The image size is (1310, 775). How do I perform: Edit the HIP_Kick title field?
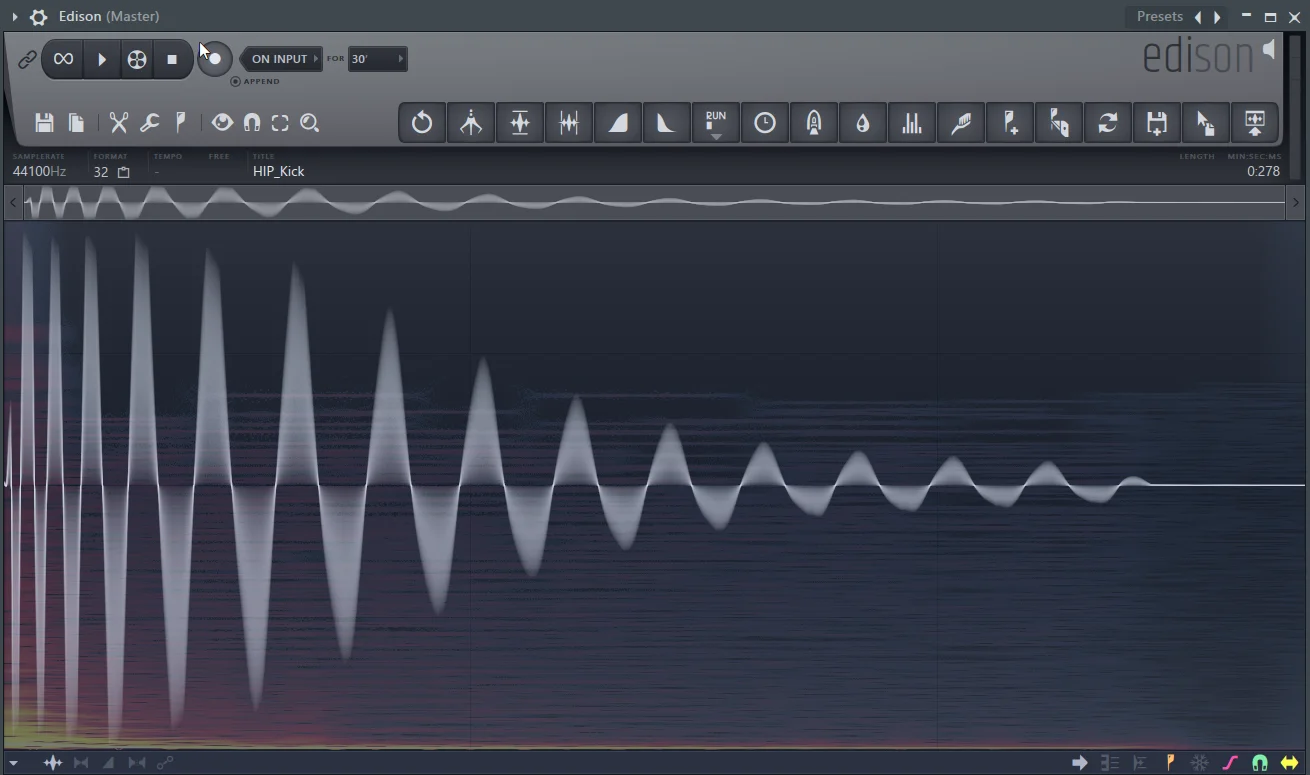279,171
